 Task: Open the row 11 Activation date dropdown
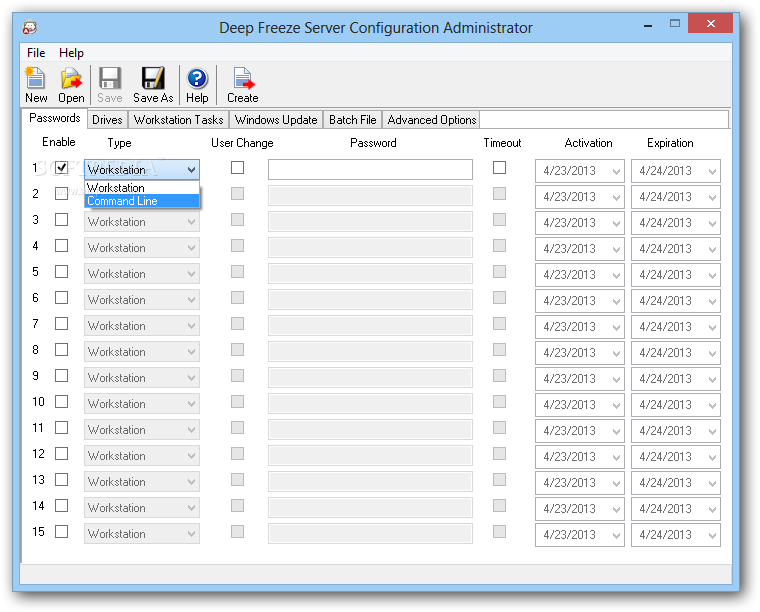[616, 431]
